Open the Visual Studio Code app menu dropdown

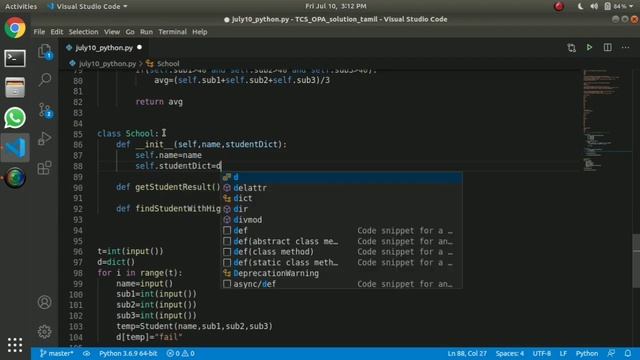87,6
